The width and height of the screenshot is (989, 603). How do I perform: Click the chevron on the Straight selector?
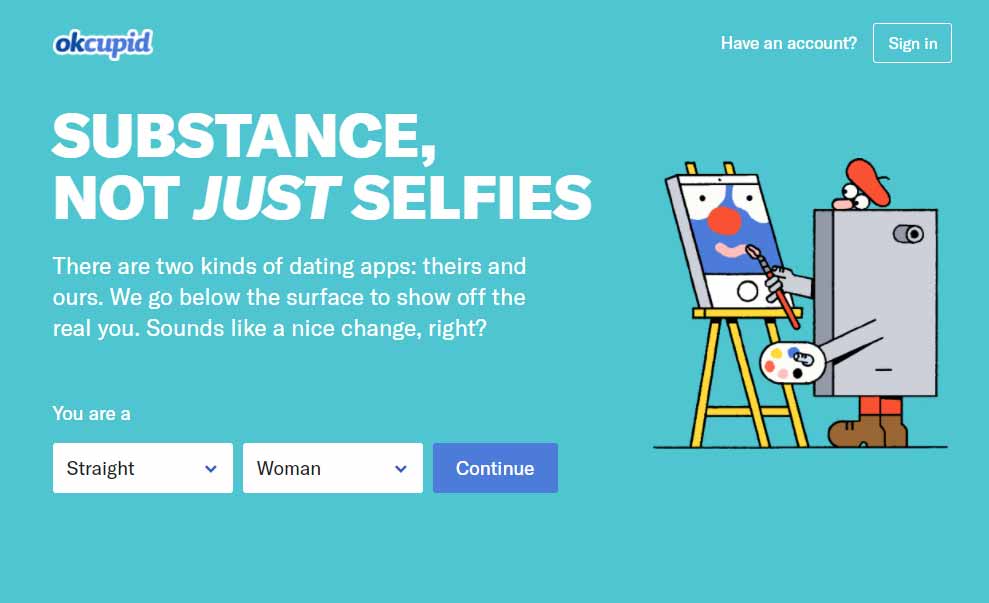pyautogui.click(x=211, y=467)
